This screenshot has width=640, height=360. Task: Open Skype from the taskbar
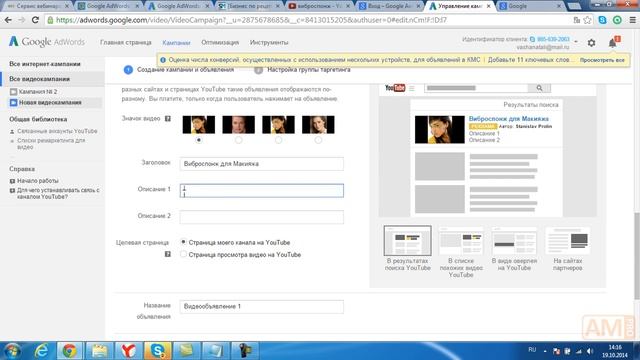coord(157,351)
